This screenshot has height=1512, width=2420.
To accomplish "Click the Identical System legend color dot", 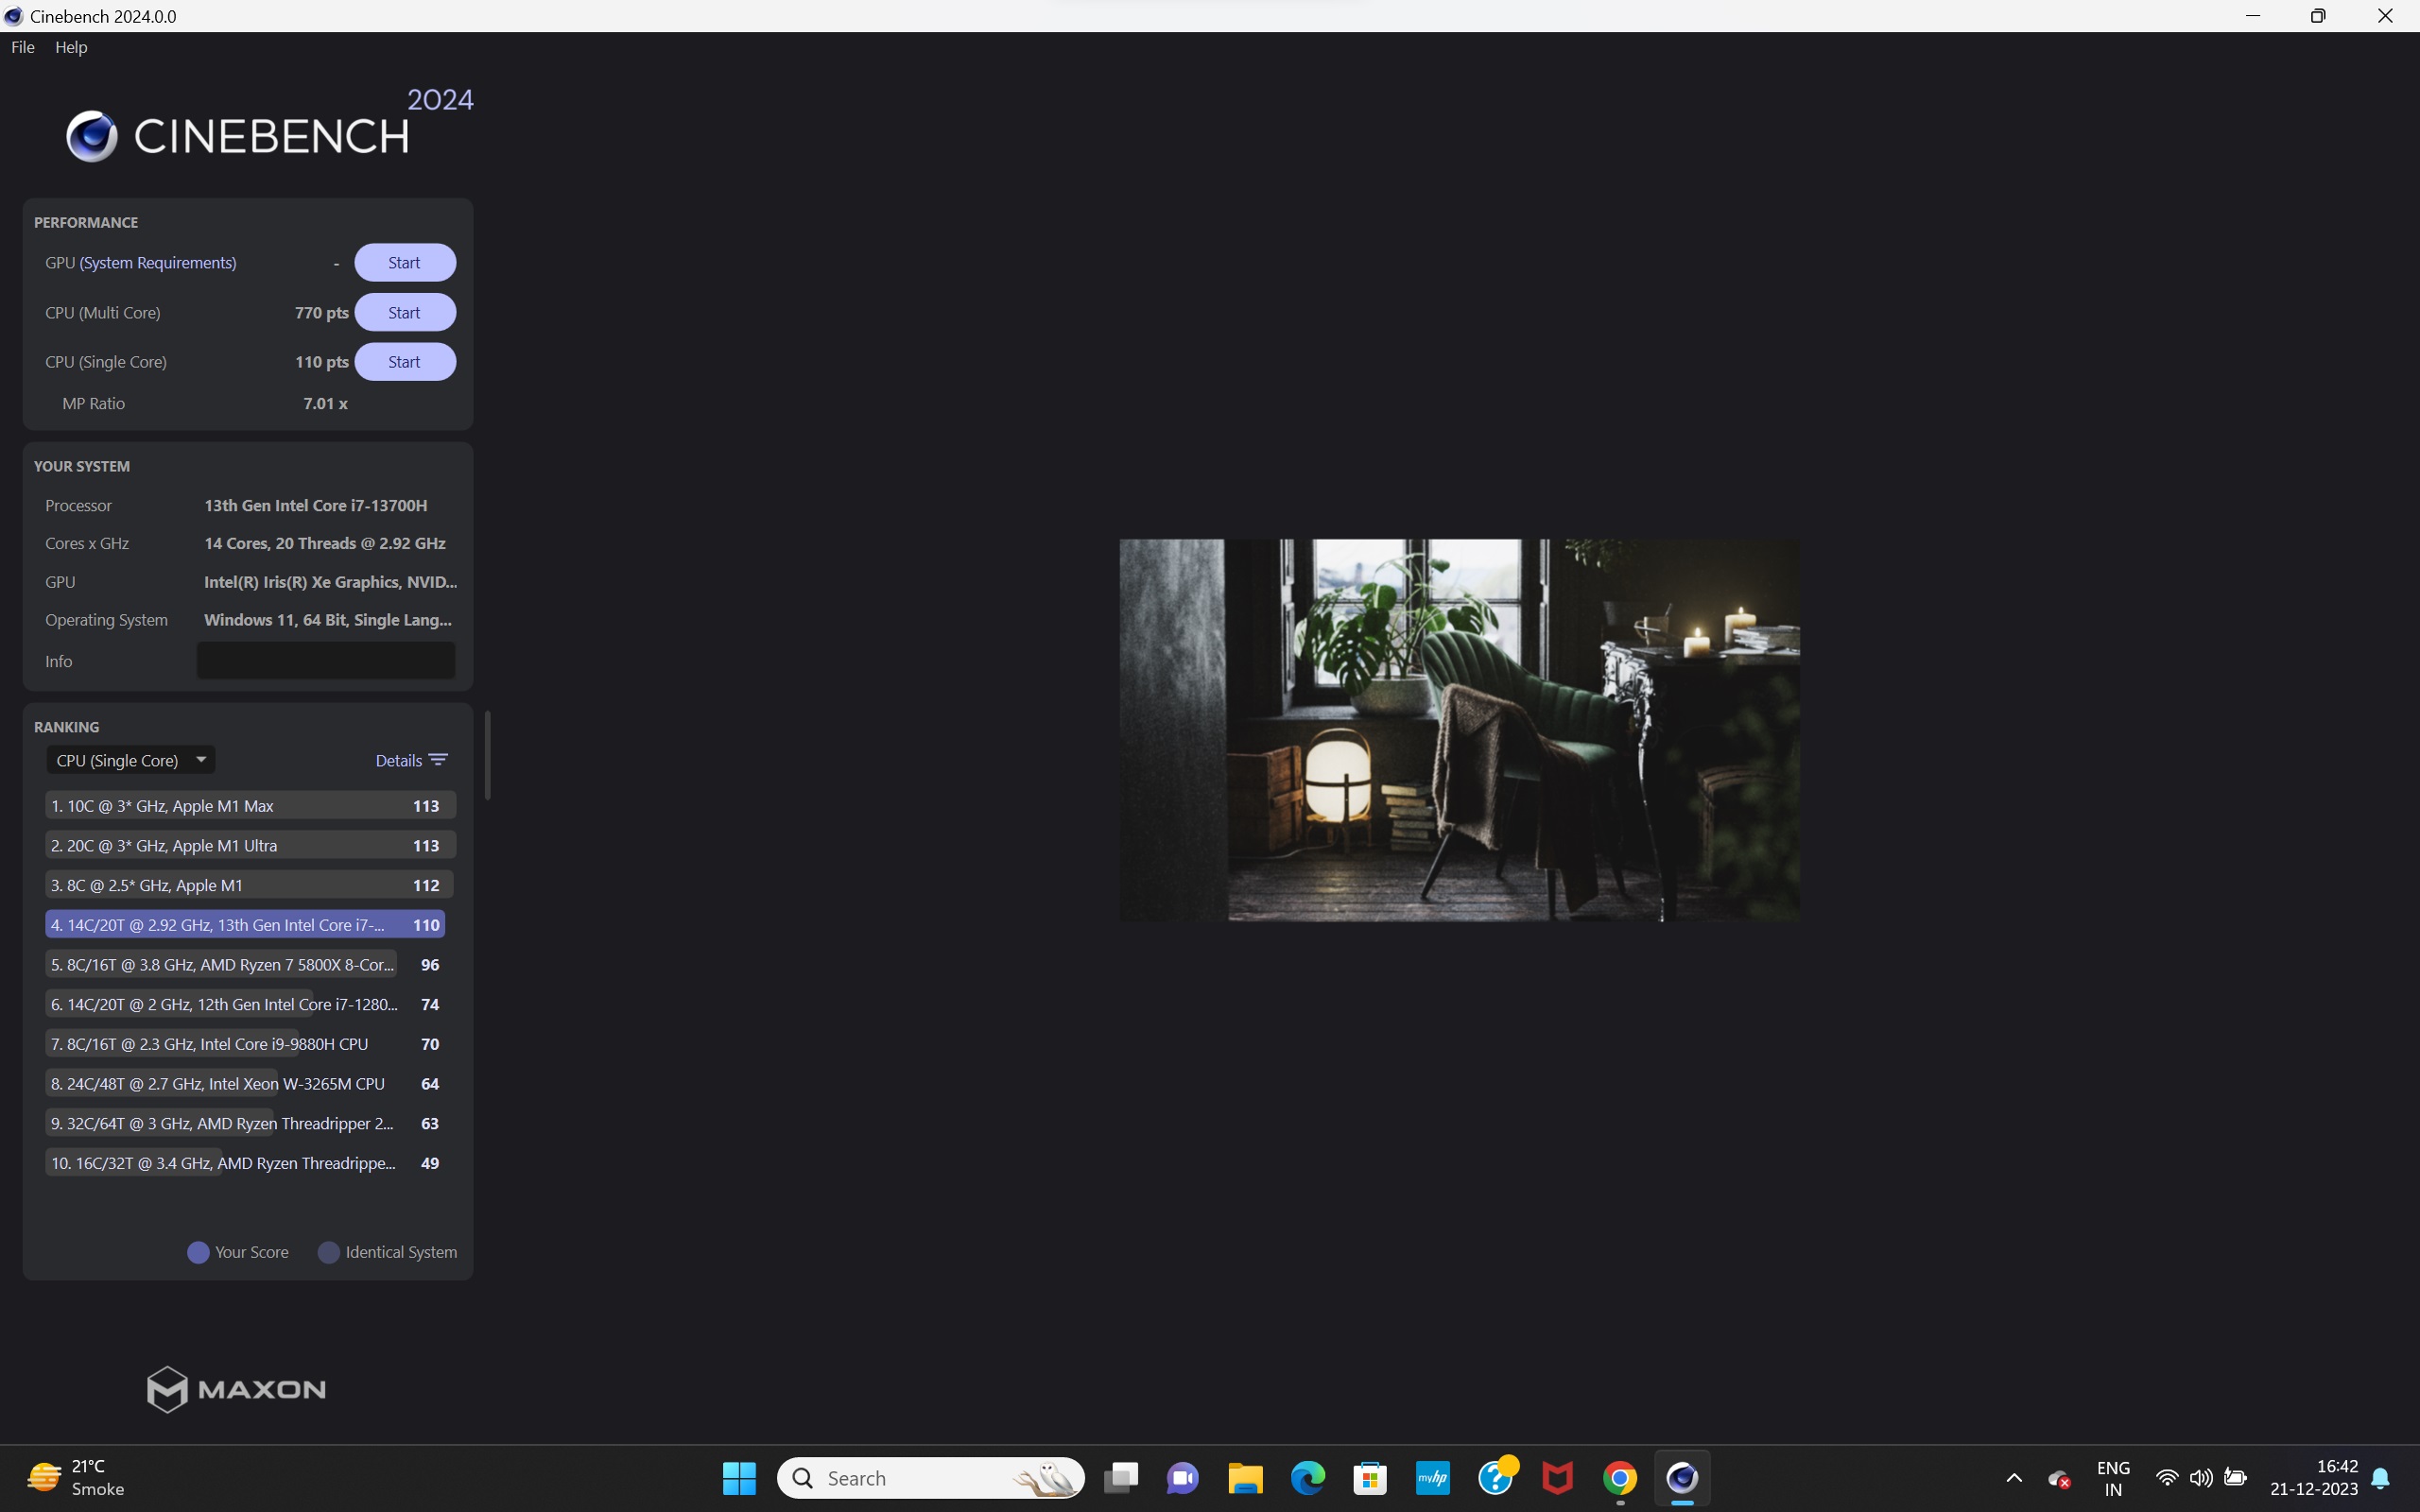I will click(328, 1252).
